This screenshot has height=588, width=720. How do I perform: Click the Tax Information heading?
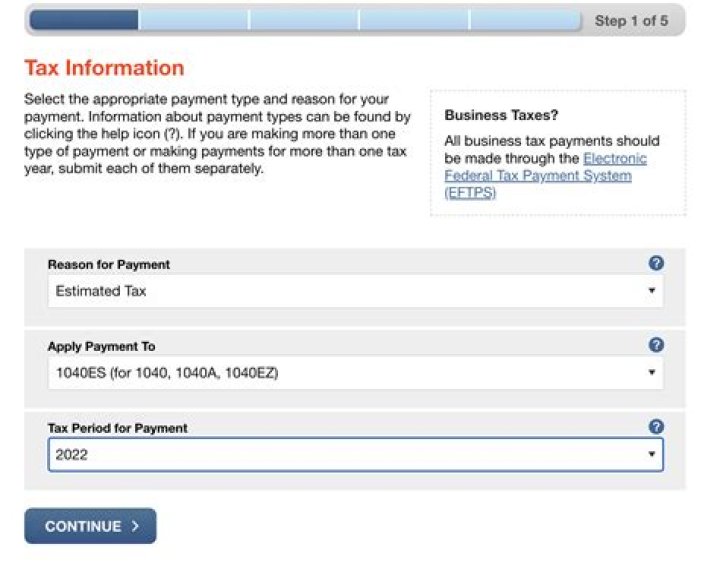click(x=104, y=68)
